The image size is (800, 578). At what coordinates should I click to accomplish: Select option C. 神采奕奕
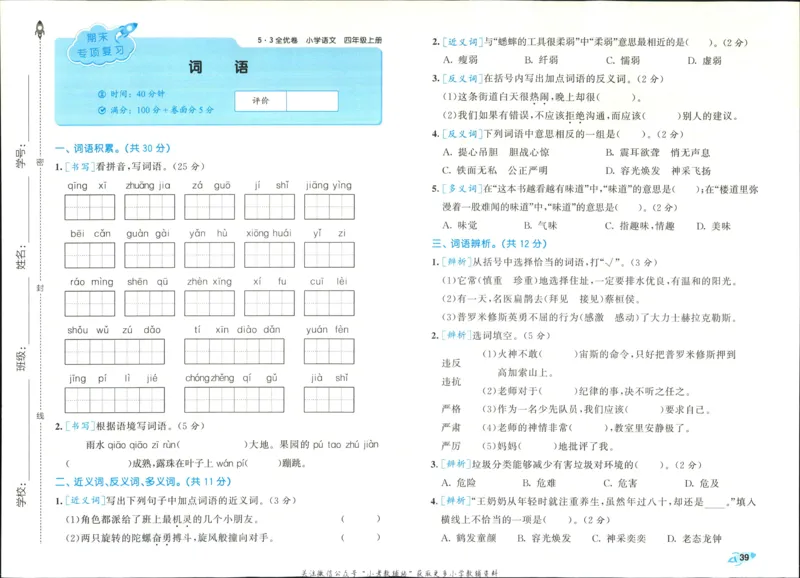click(x=618, y=538)
